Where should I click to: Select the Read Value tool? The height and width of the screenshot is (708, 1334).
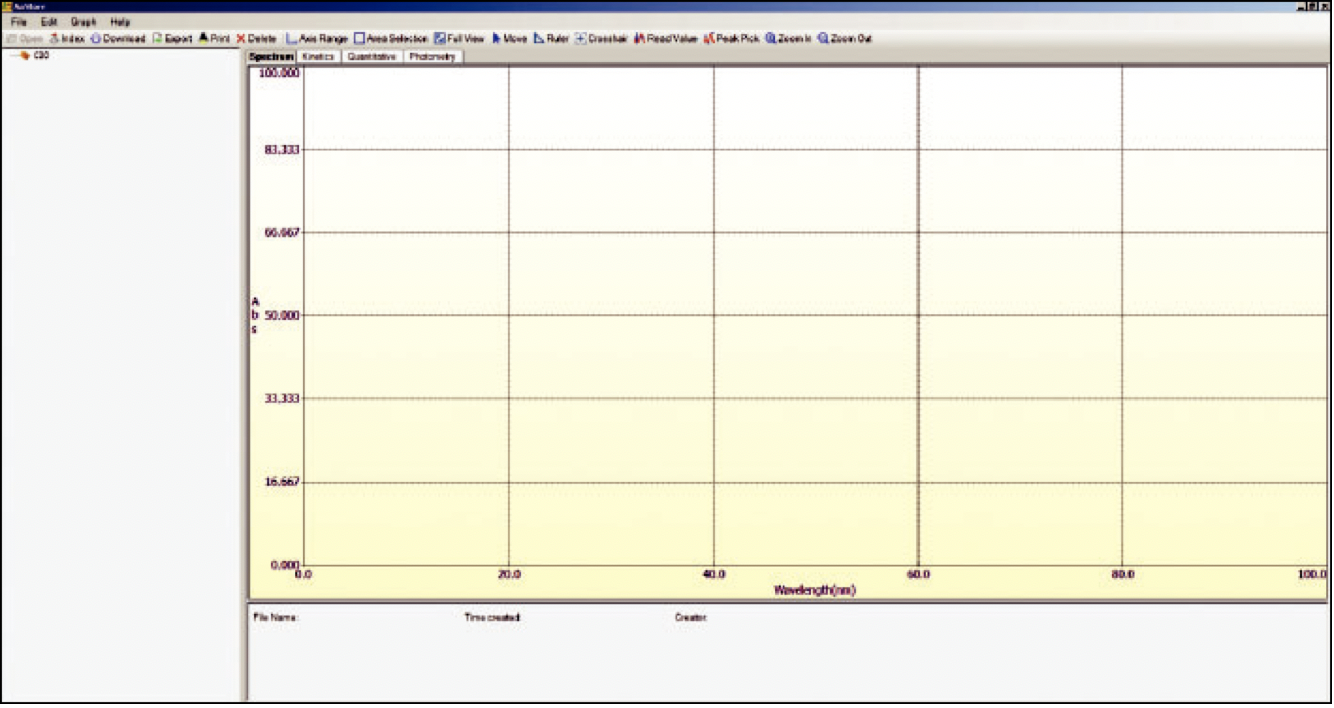(x=666, y=39)
